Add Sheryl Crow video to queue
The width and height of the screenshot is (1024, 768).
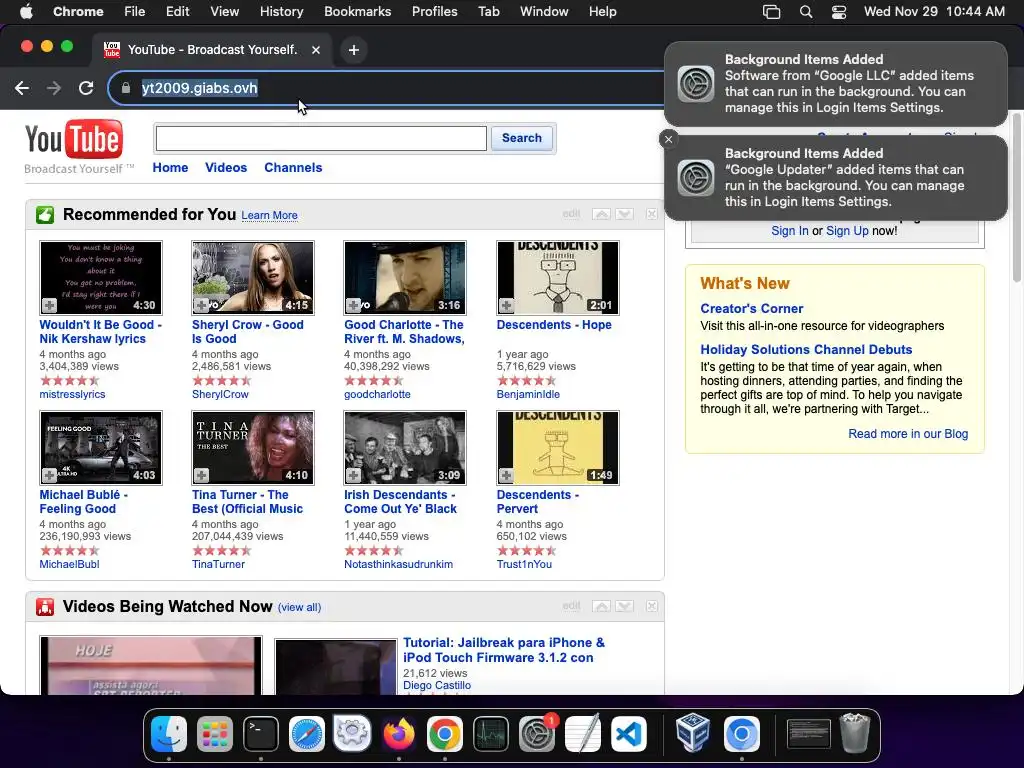click(201, 305)
